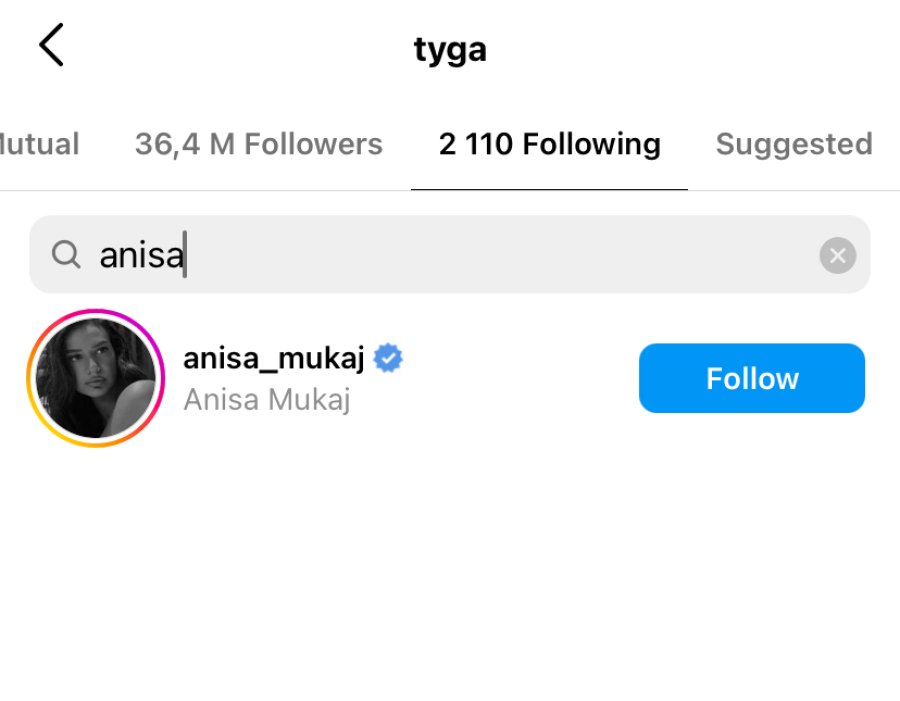900x701 pixels.
Task: Tap empty search bar space left of X
Action: click(499, 254)
